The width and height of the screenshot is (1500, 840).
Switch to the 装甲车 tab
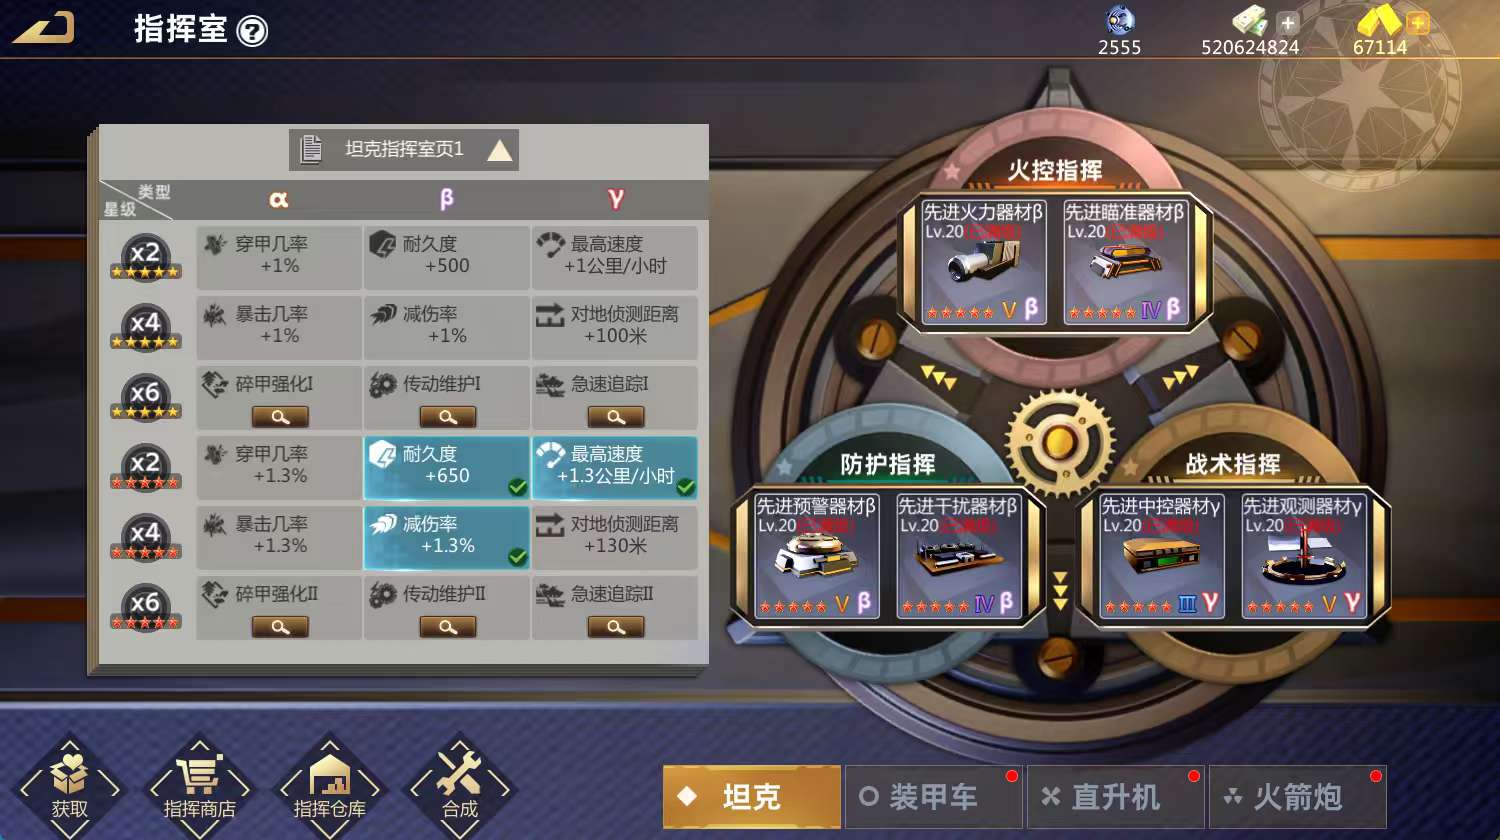point(933,797)
